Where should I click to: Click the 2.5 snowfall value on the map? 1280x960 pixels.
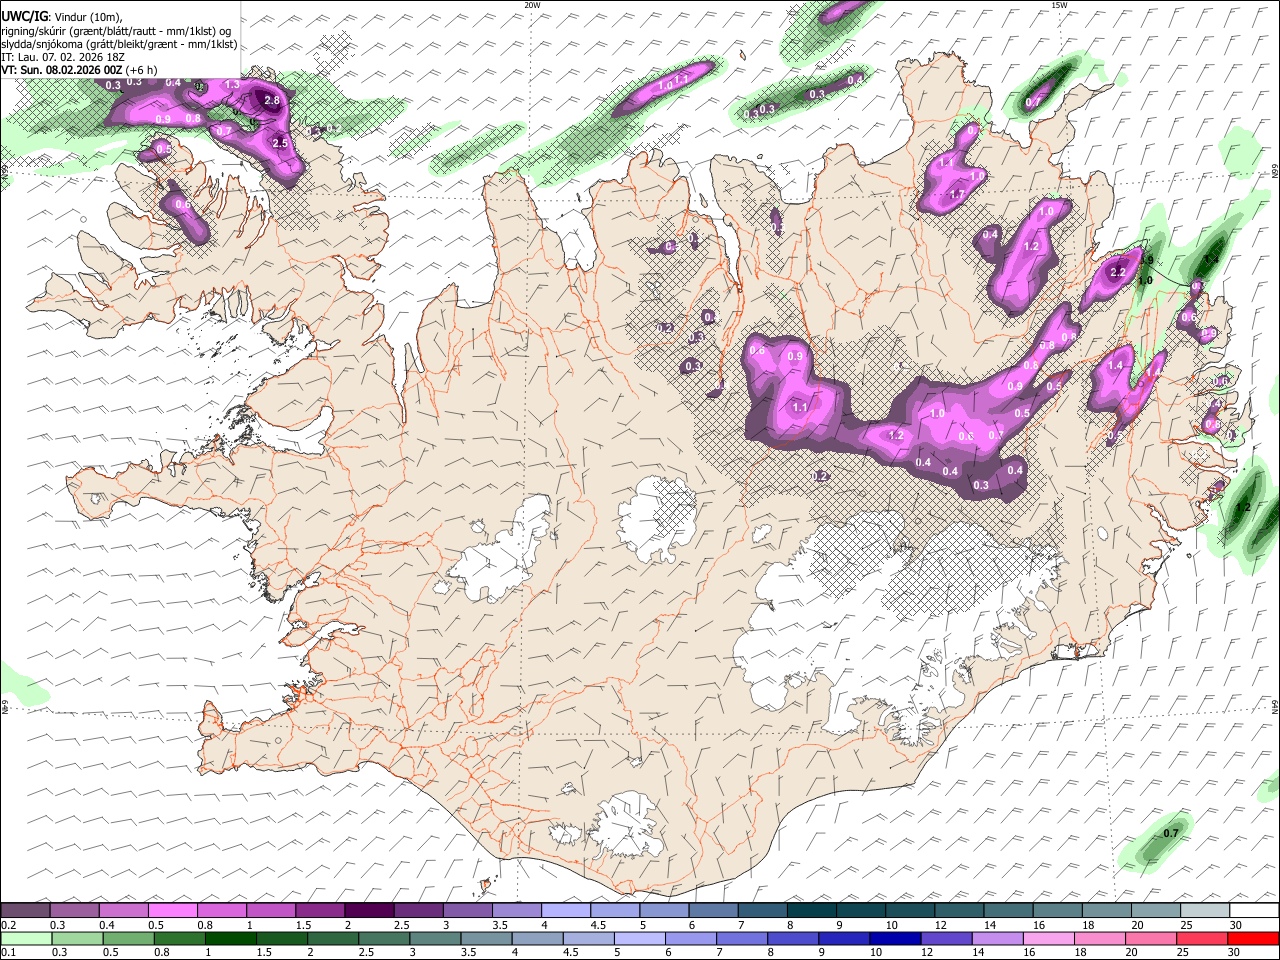pyautogui.click(x=280, y=143)
